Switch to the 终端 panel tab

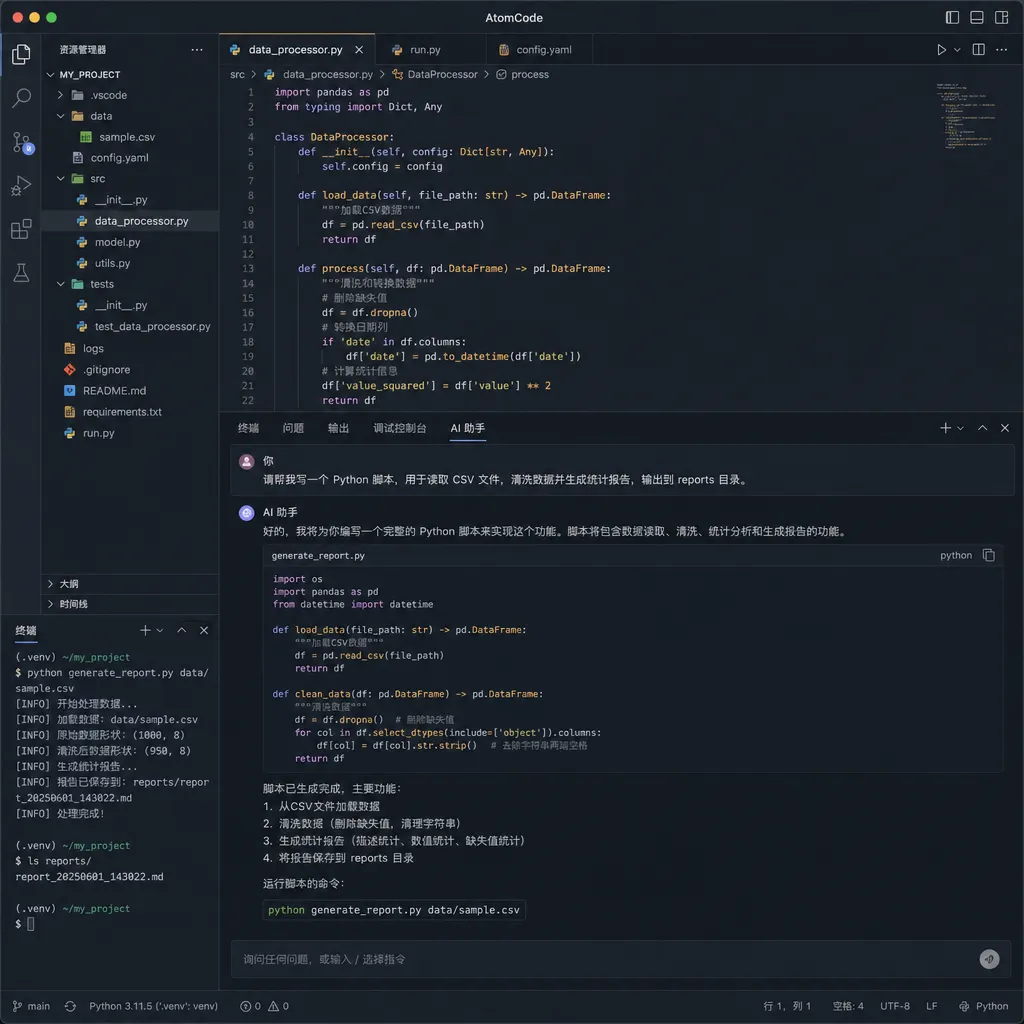pos(248,428)
